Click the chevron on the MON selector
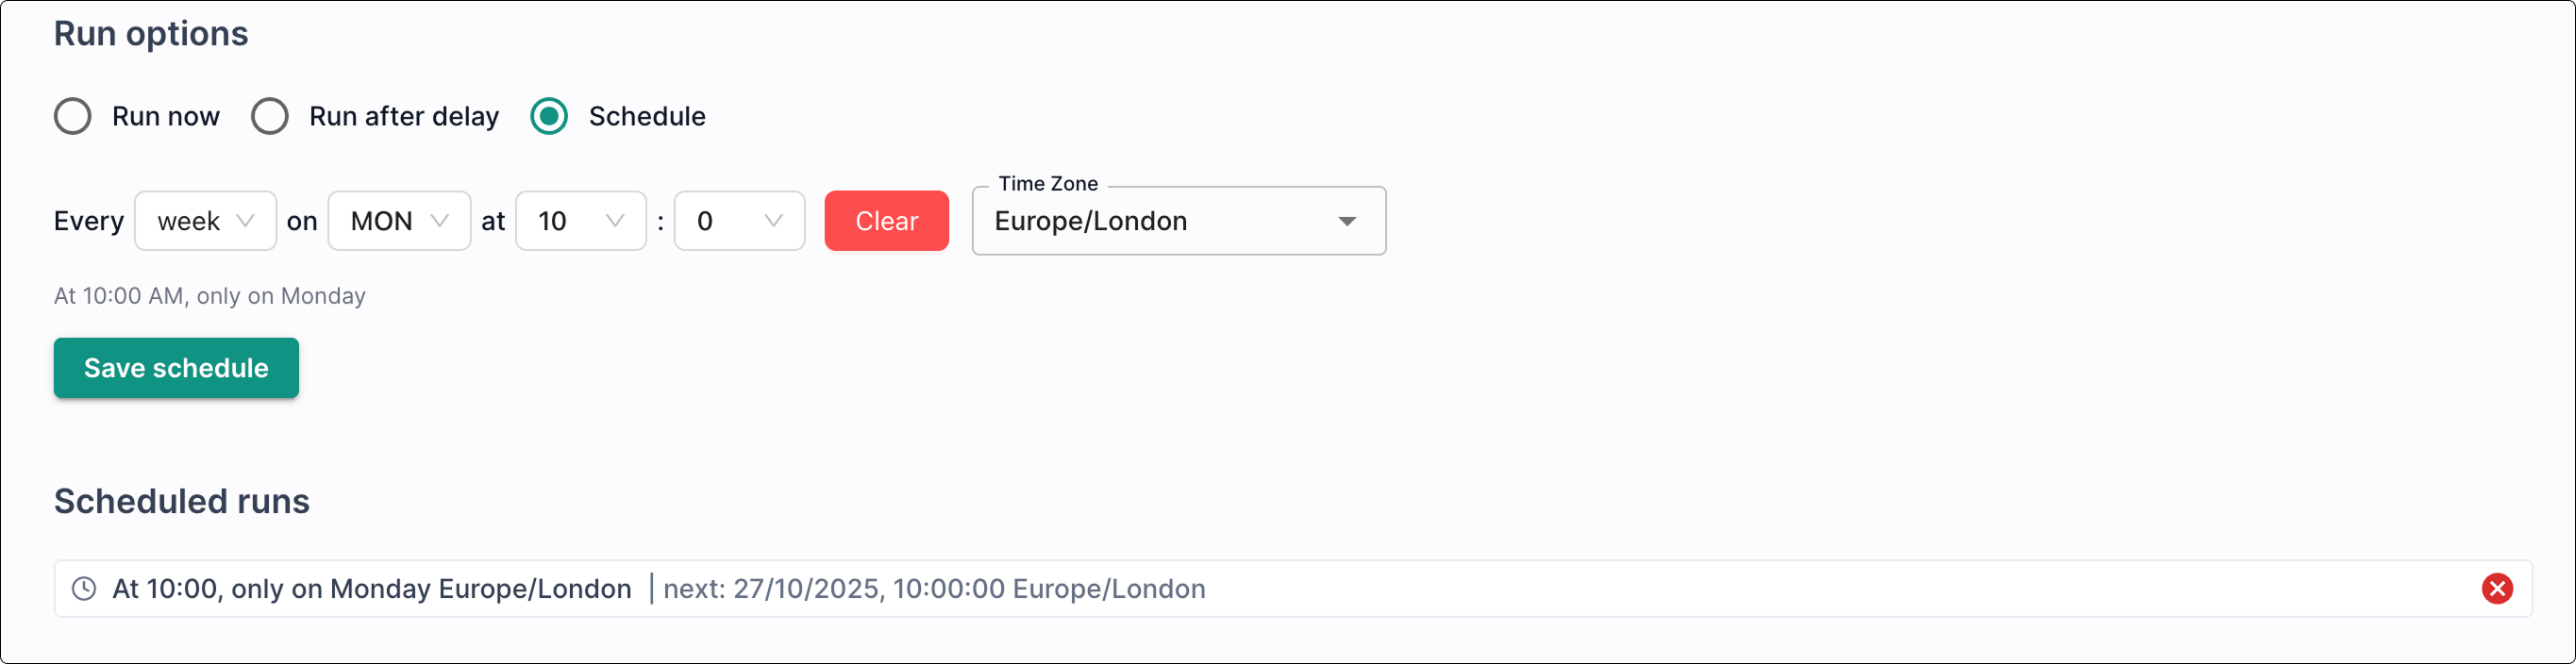The width and height of the screenshot is (2576, 664). pos(440,221)
